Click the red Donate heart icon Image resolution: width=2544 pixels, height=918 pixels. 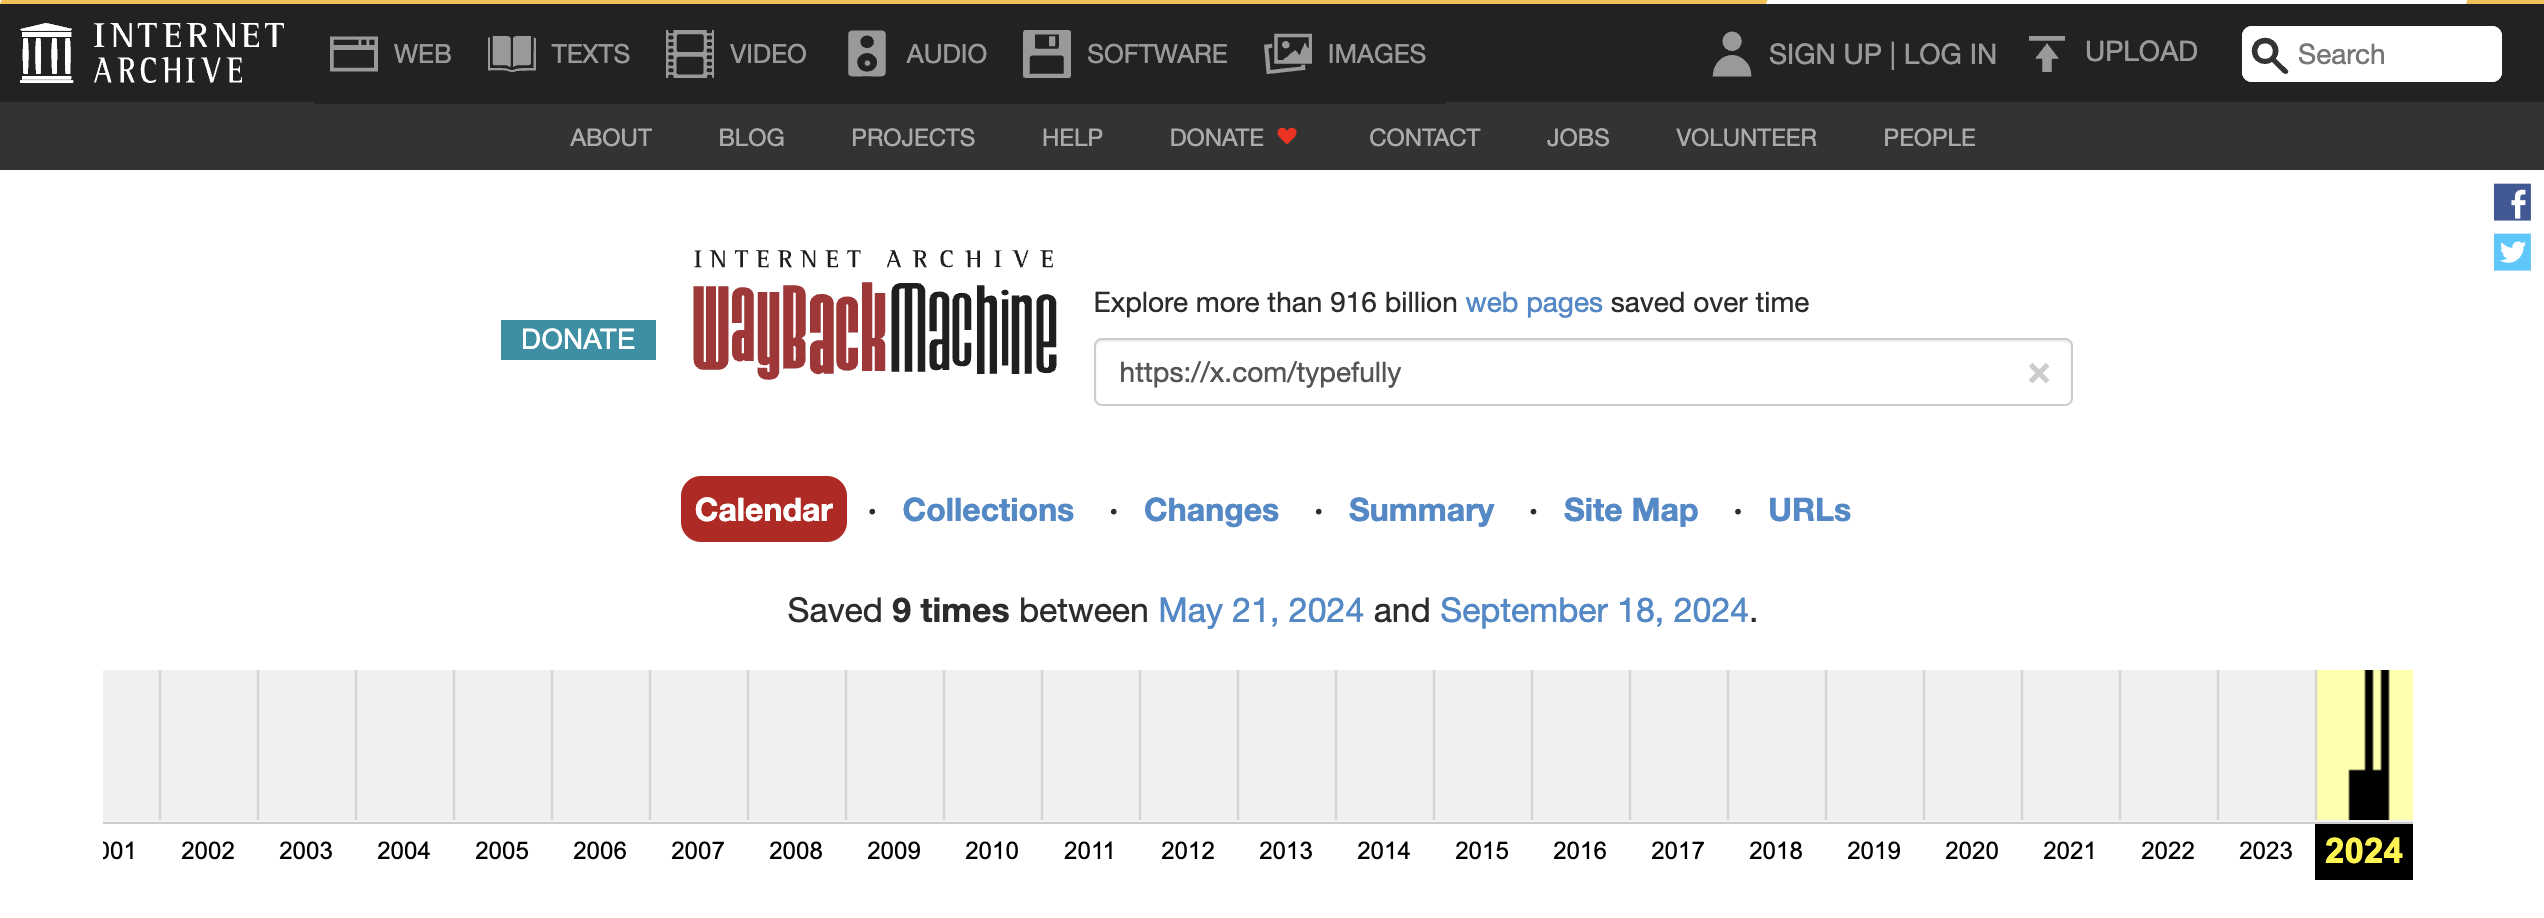tap(1287, 136)
